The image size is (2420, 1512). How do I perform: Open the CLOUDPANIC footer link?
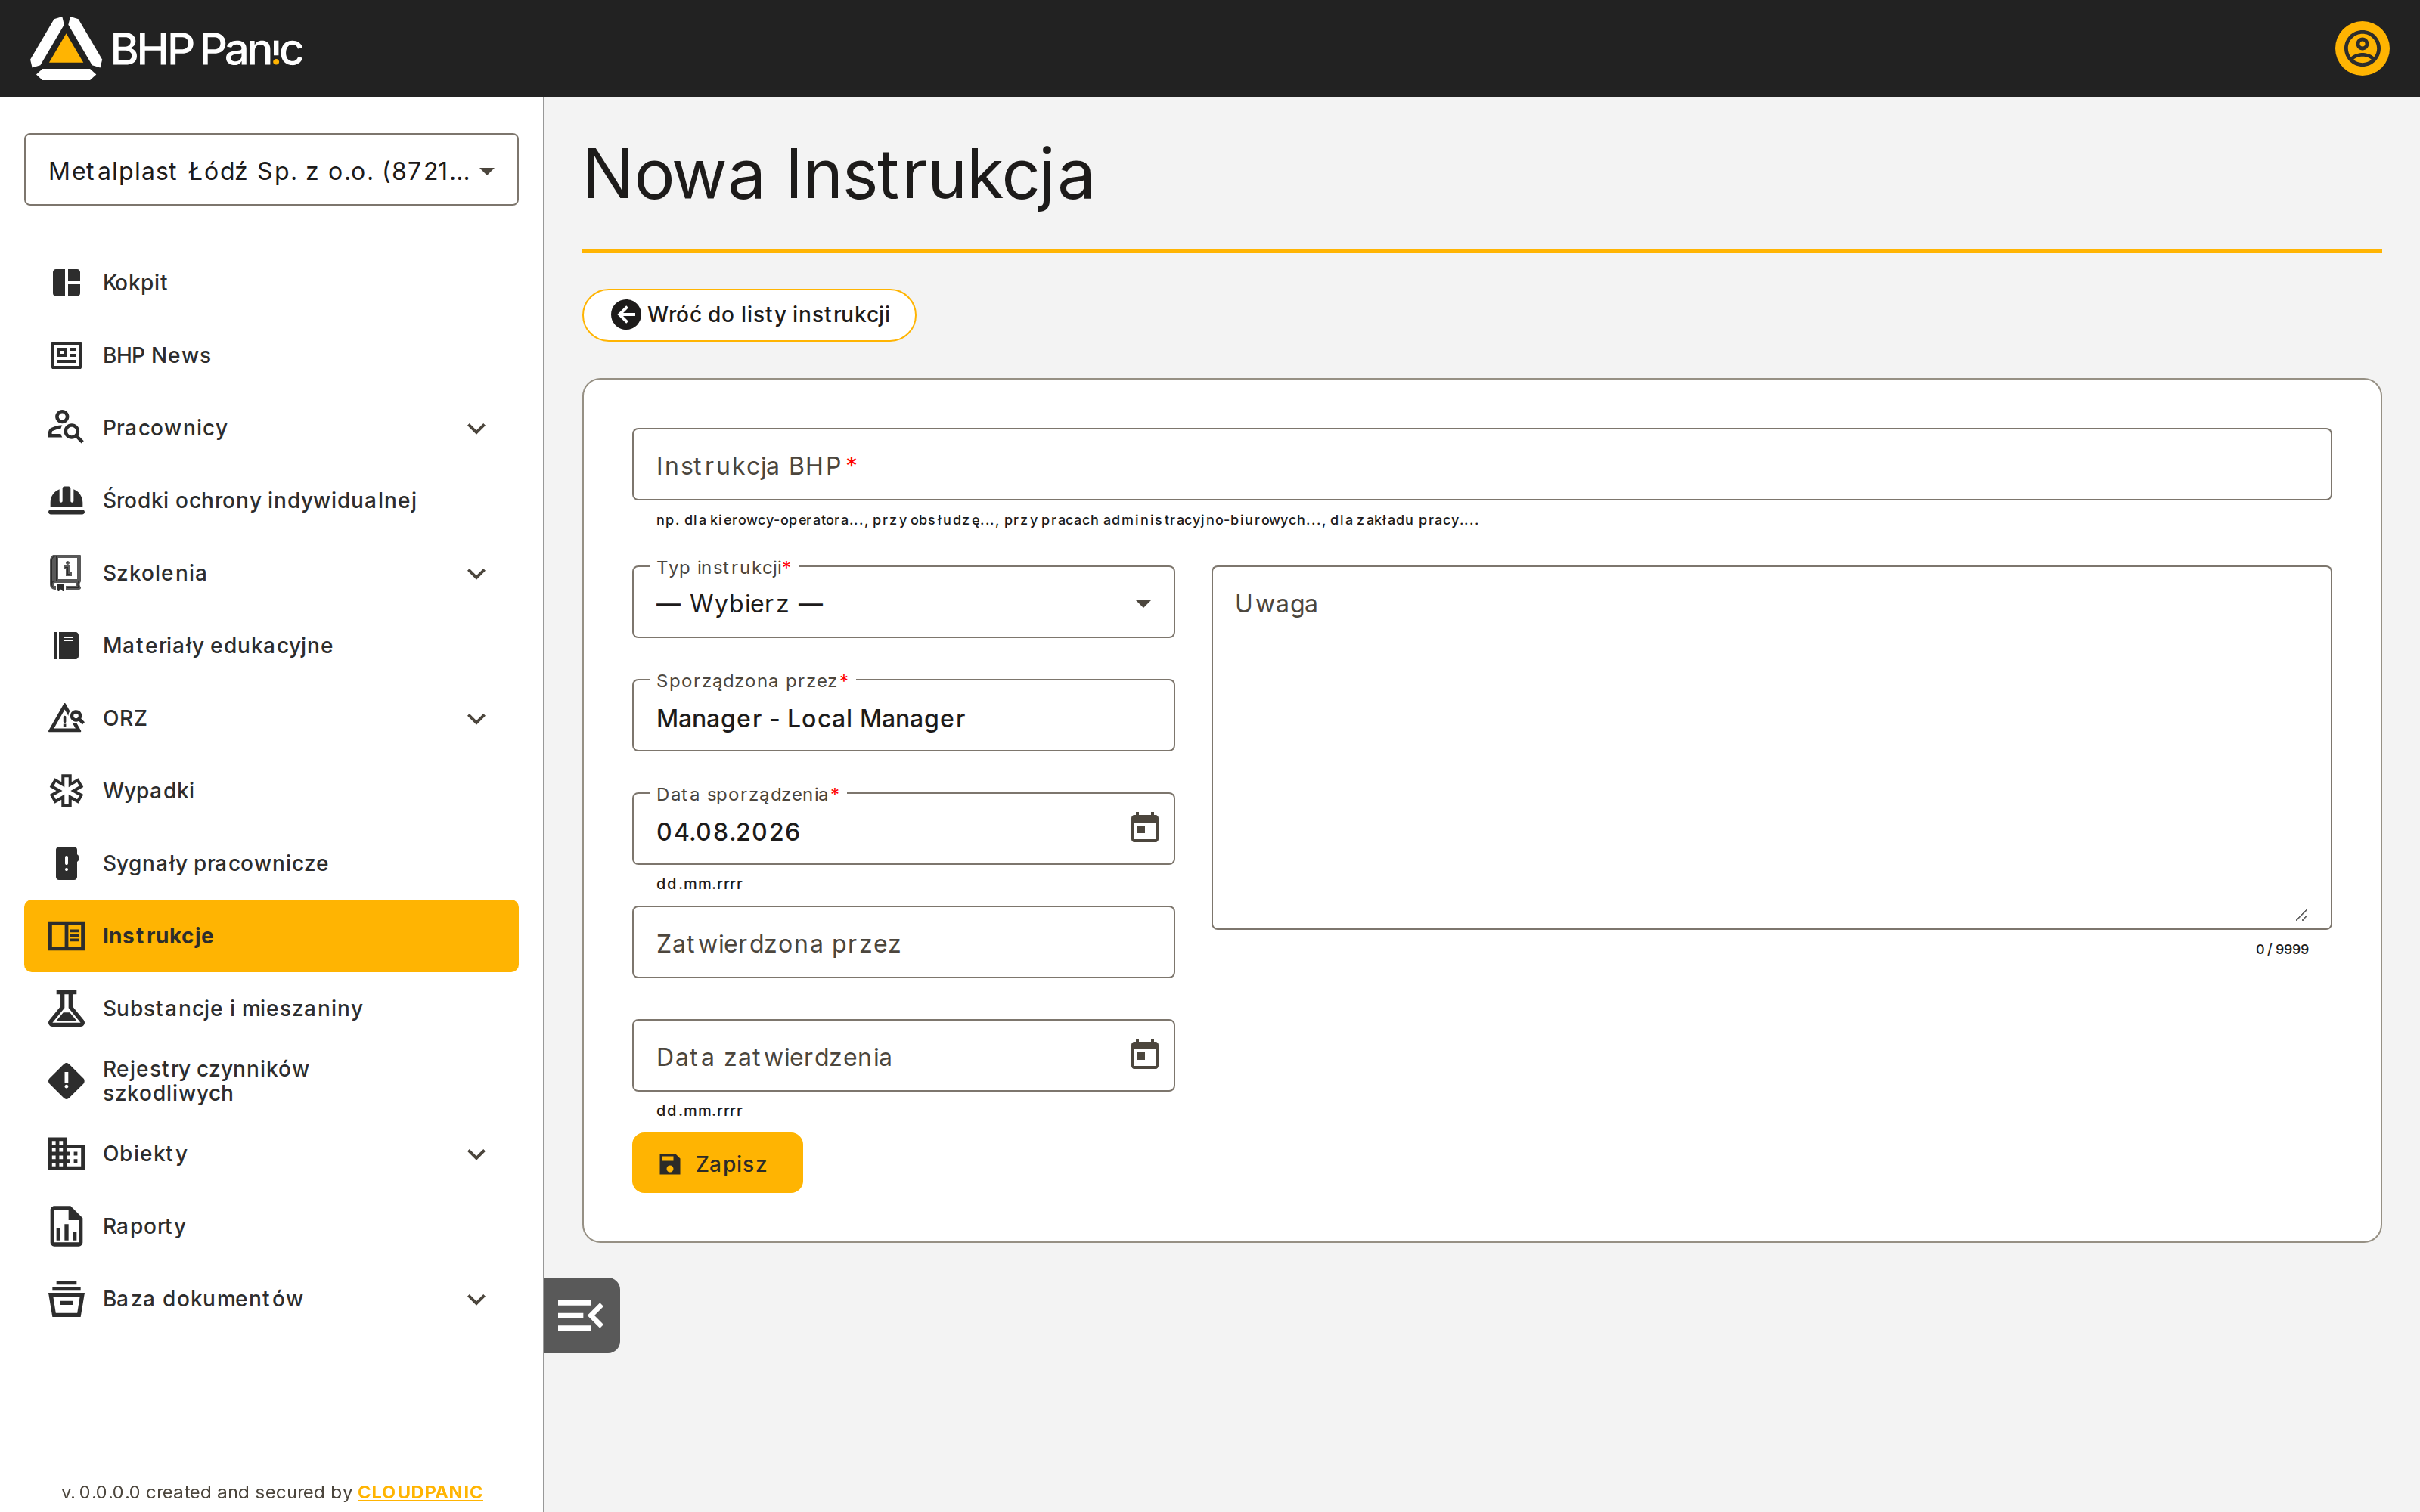(x=420, y=1491)
